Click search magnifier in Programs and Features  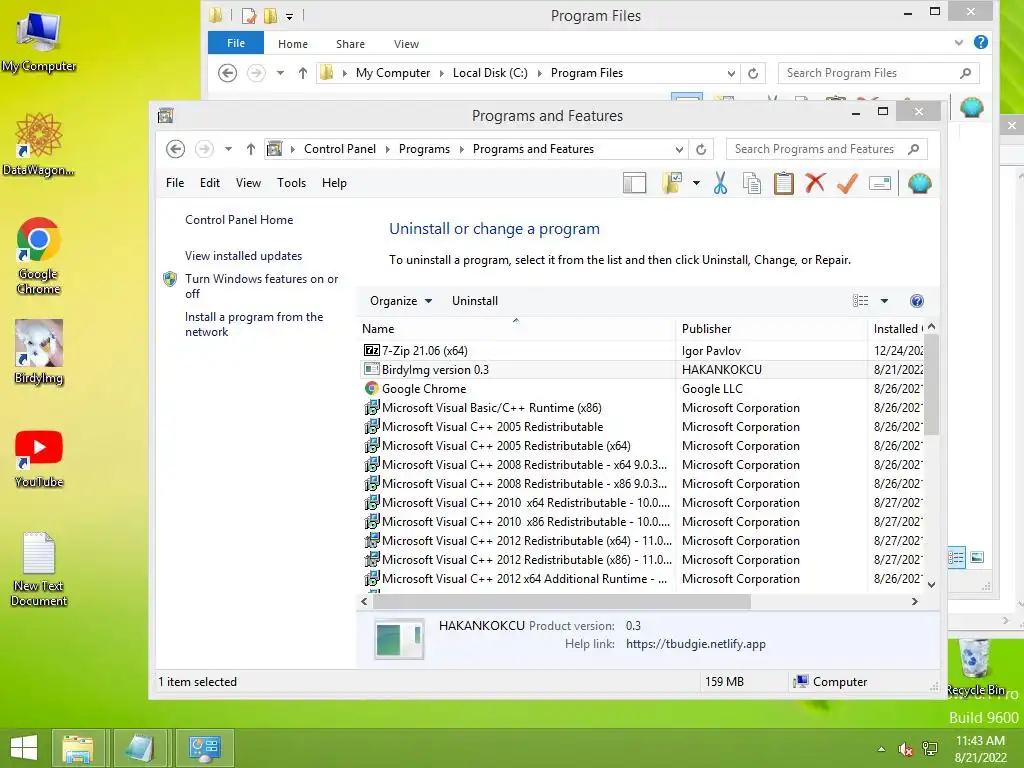914,150
